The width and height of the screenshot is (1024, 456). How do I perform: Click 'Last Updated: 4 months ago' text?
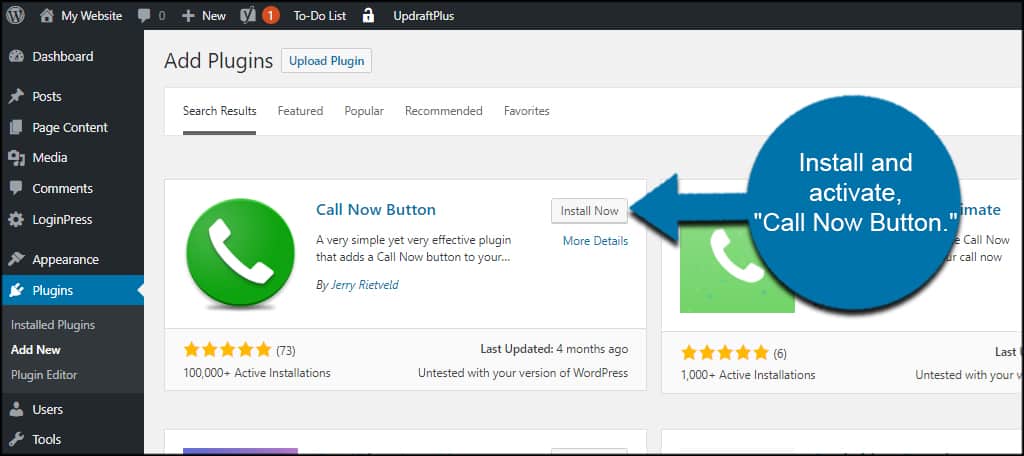(x=554, y=349)
